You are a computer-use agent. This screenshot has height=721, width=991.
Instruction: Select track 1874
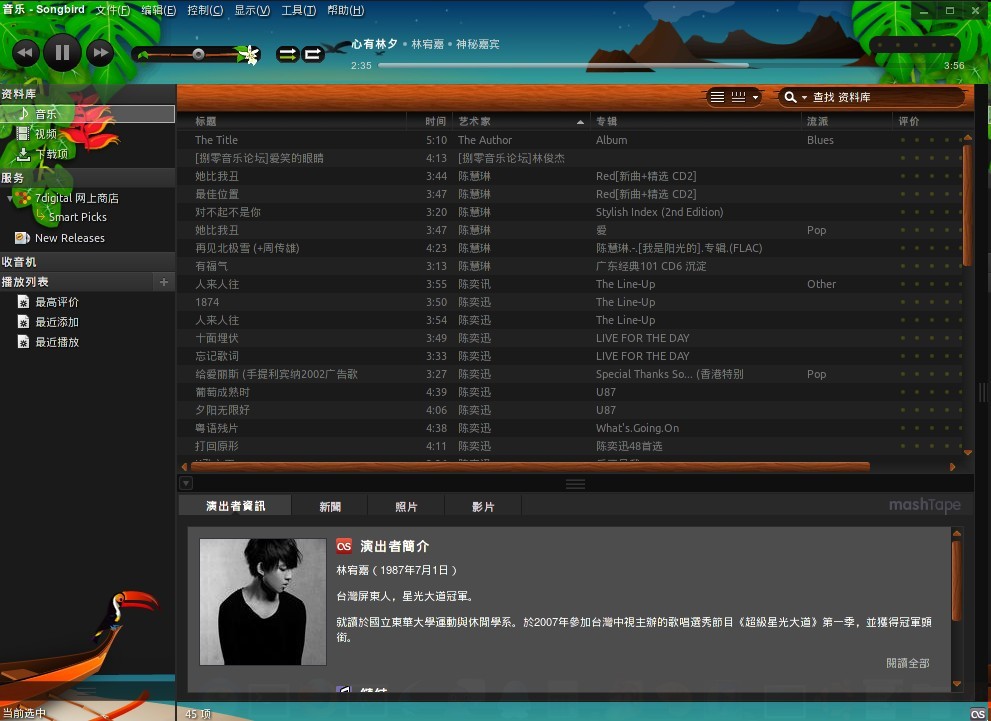207,302
